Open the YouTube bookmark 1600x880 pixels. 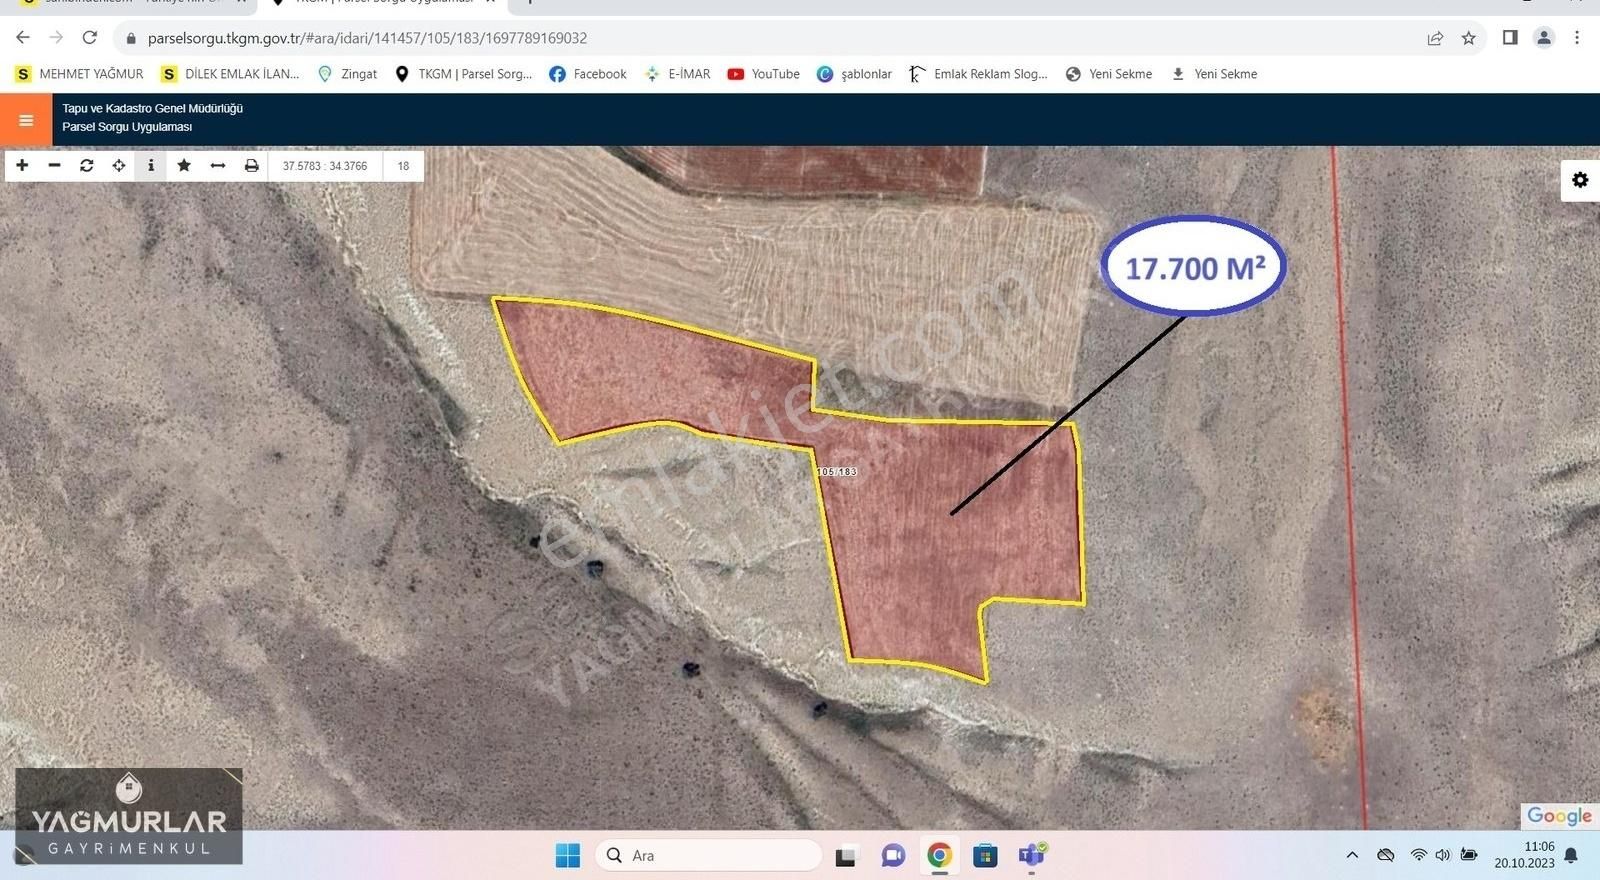[x=763, y=74]
